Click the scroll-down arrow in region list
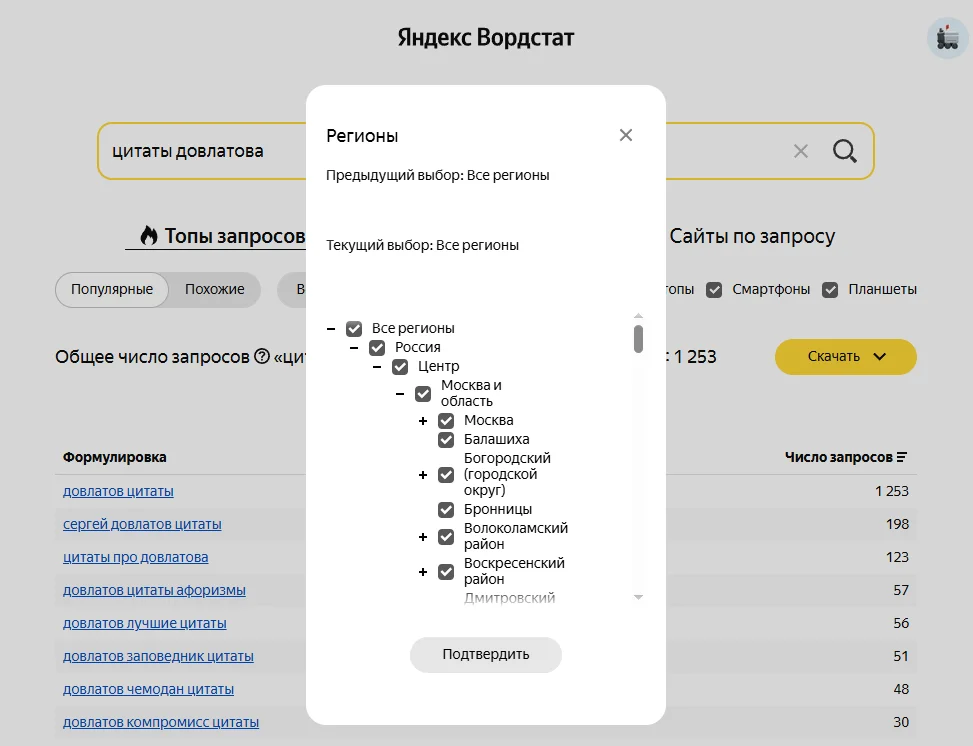Screen dimensions: 973x746 click(x=638, y=597)
